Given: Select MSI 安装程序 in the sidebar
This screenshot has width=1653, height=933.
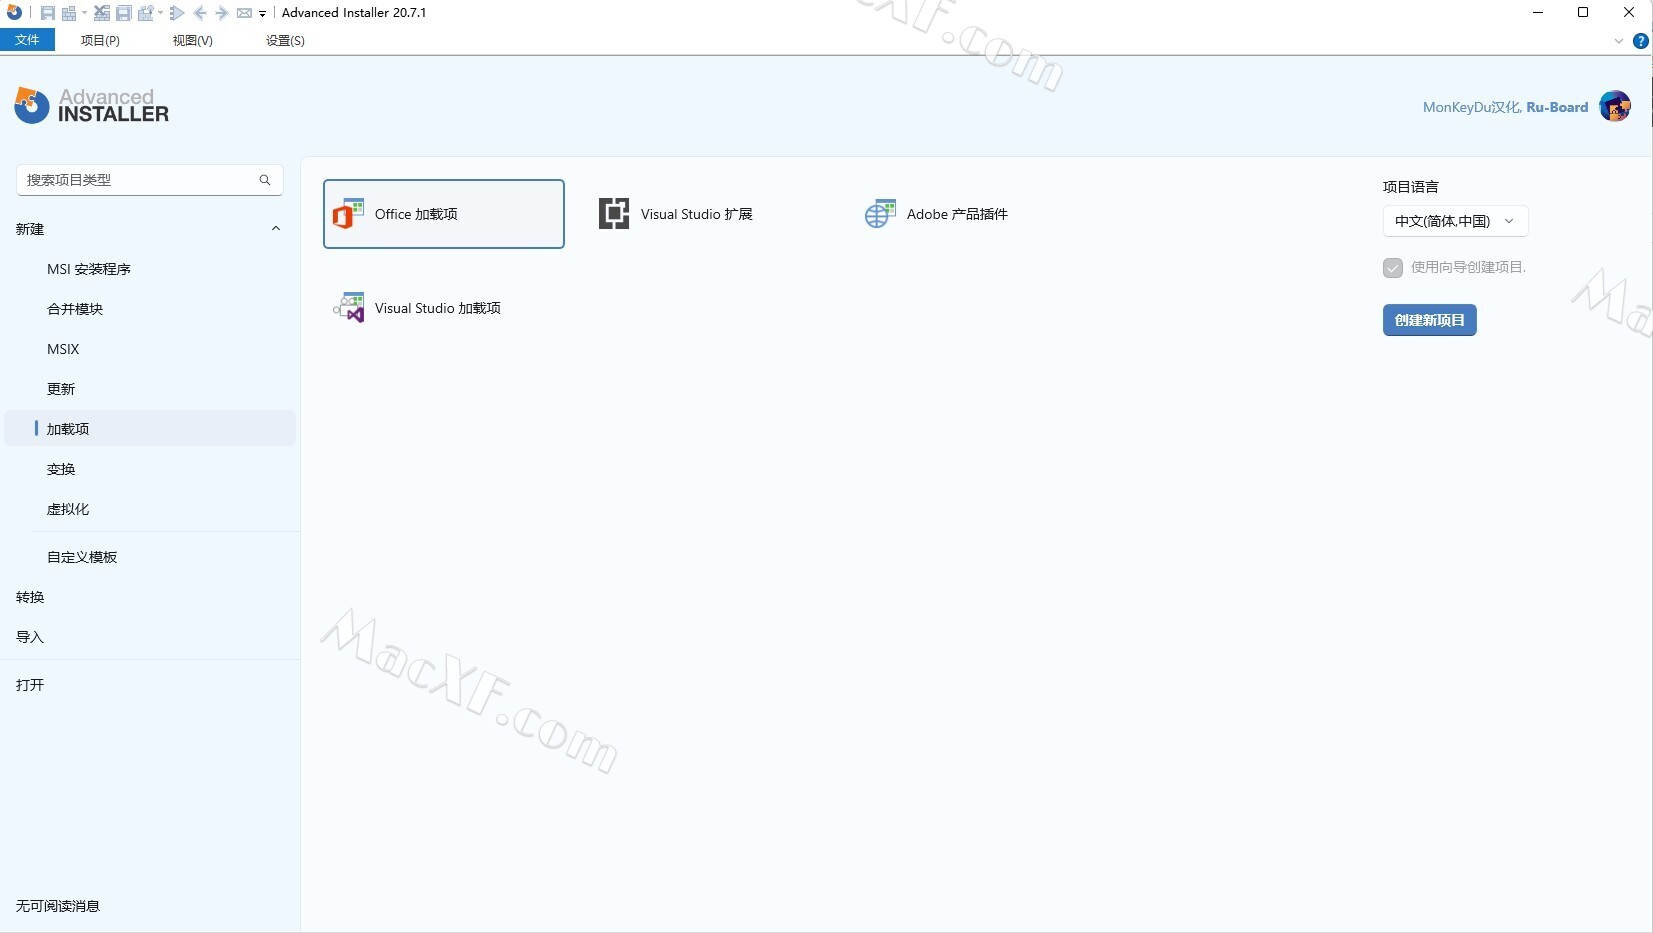Looking at the screenshot, I should [89, 269].
